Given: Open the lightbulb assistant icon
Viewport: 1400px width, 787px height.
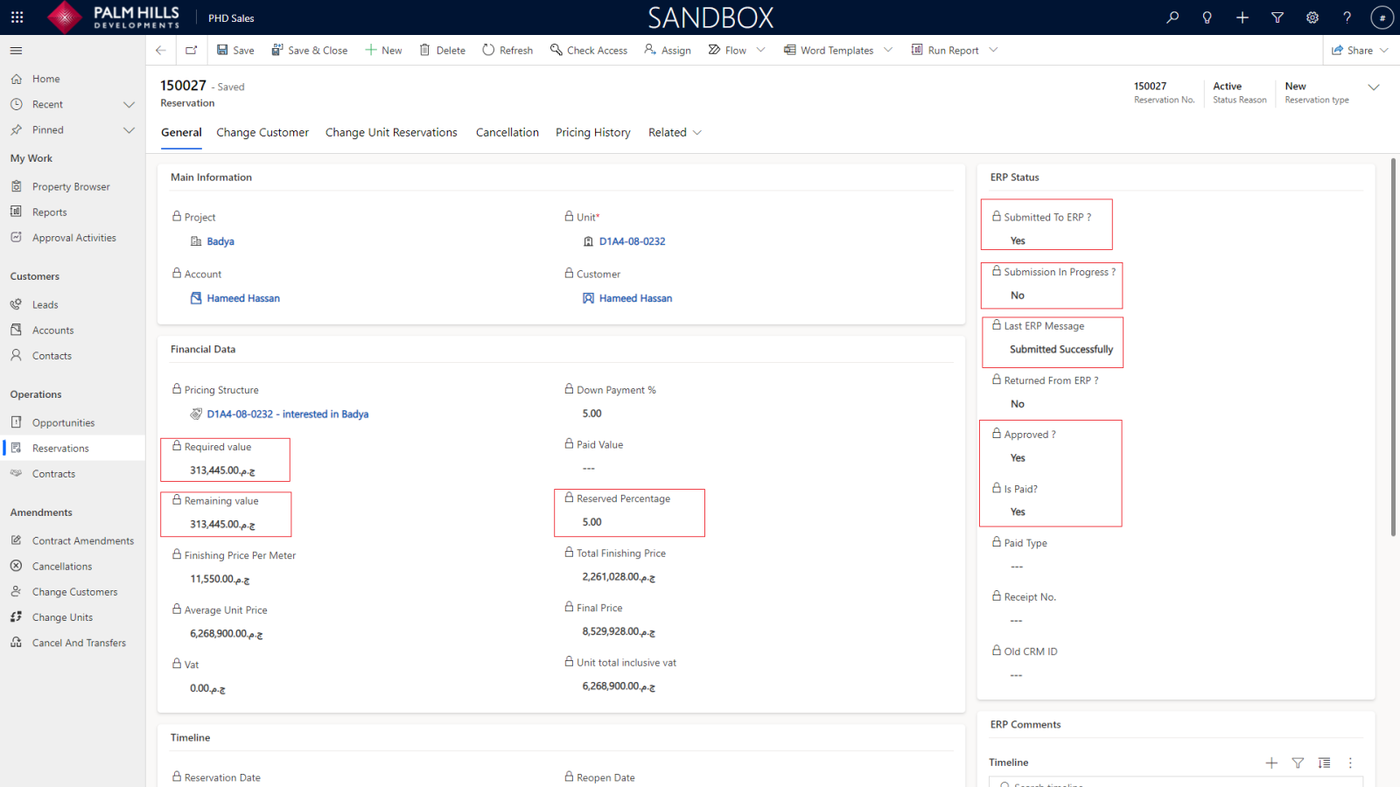Looking at the screenshot, I should (x=1207, y=17).
